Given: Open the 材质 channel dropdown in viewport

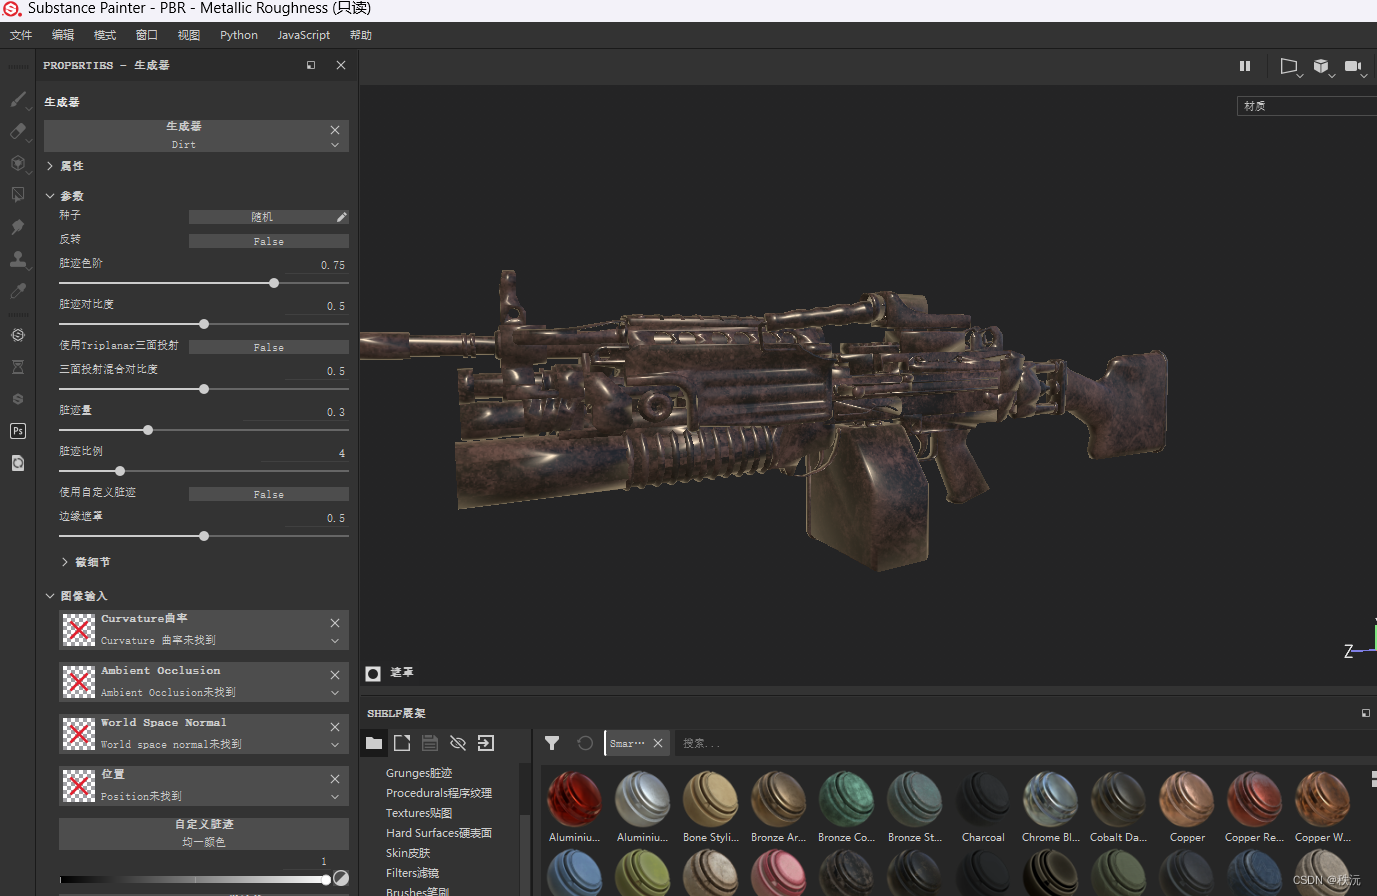Looking at the screenshot, I should pyautogui.click(x=1307, y=106).
